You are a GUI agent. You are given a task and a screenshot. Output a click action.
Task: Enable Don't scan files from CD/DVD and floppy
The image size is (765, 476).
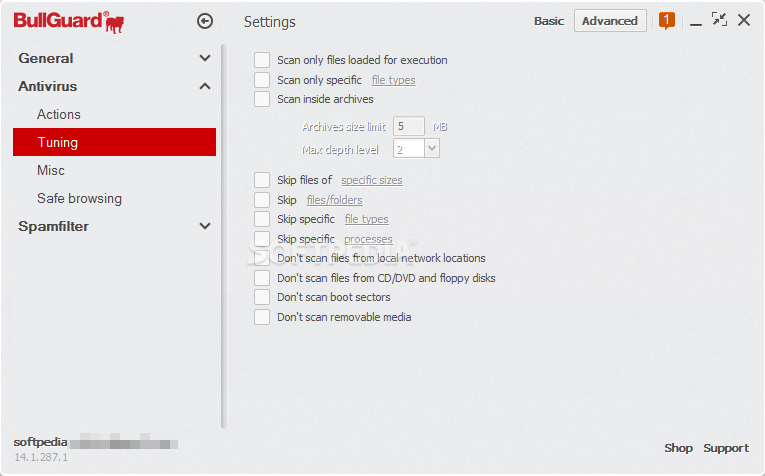pos(262,278)
